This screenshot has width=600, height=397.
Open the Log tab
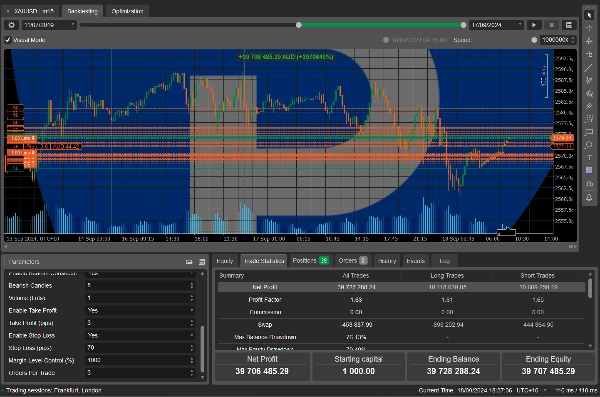click(444, 261)
